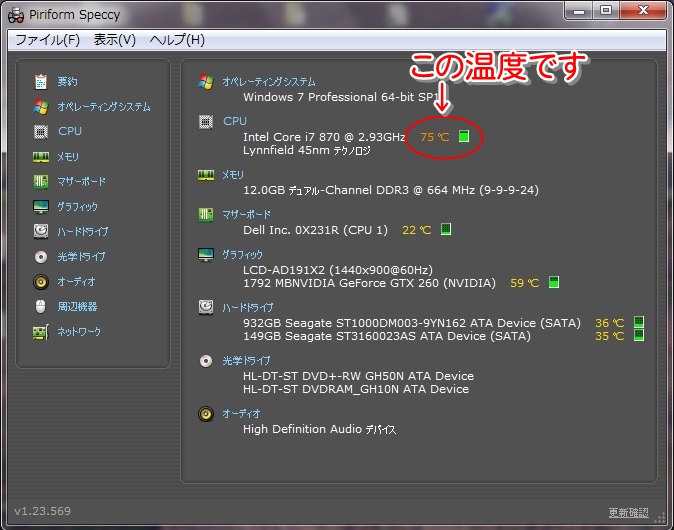The width and height of the screenshot is (674, 530).
Task: Click green indicator beside motherboard 22 °C
Action: pyautogui.click(x=446, y=229)
